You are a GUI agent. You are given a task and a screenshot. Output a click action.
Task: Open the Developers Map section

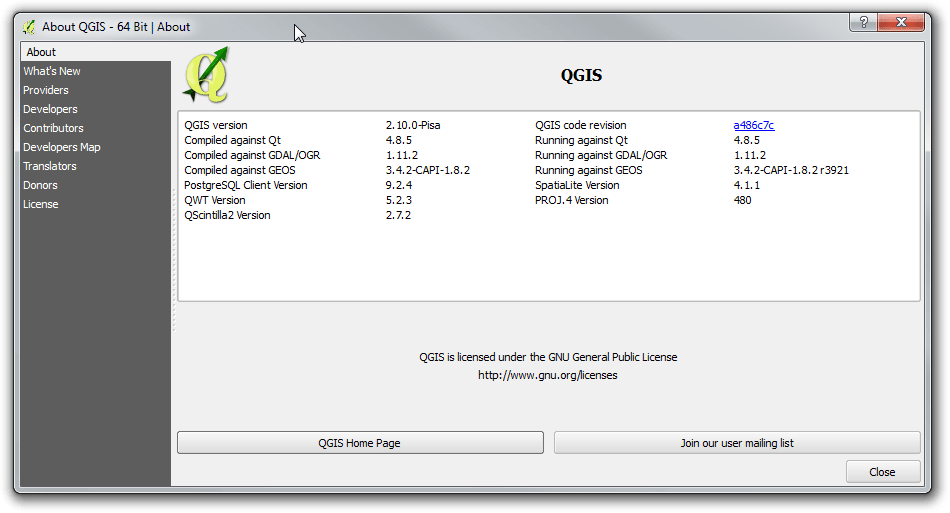[x=96, y=147]
